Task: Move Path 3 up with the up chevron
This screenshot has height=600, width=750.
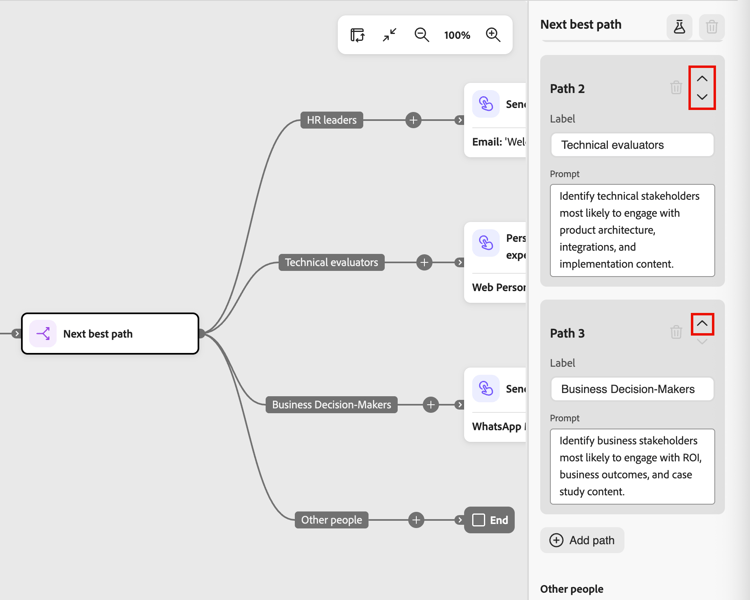Action: pyautogui.click(x=702, y=323)
